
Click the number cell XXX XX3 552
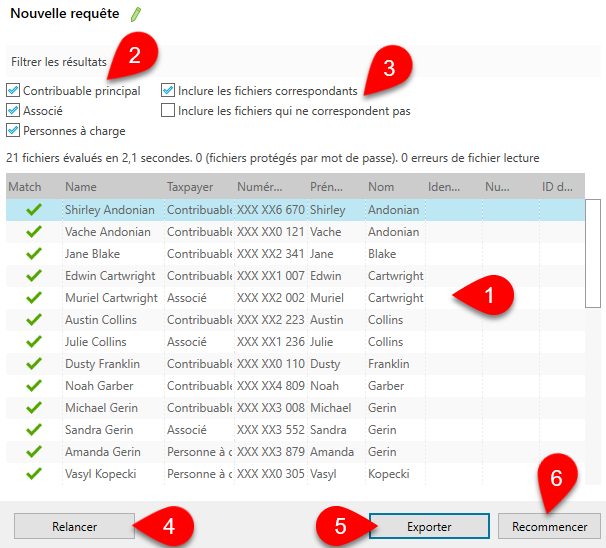click(271, 430)
